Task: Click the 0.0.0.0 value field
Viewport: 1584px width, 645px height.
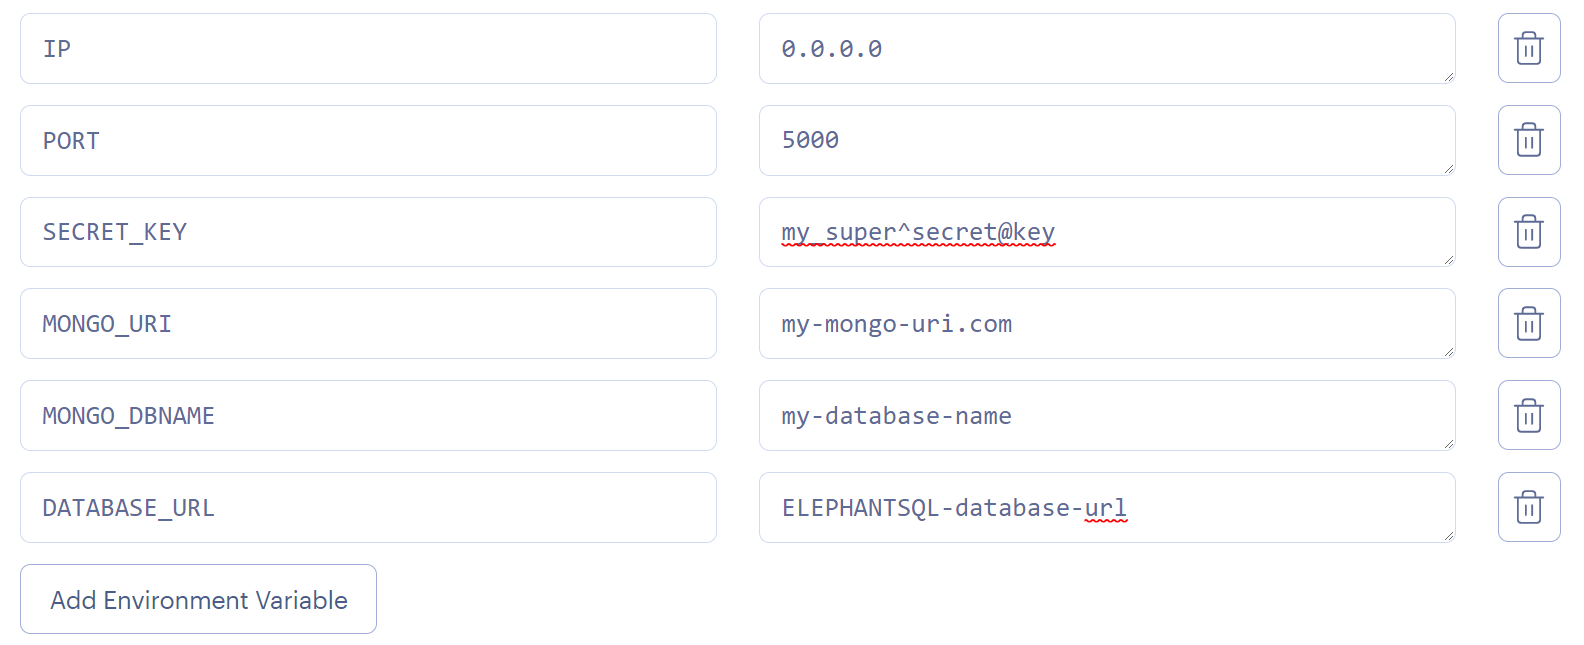Action: [1107, 48]
